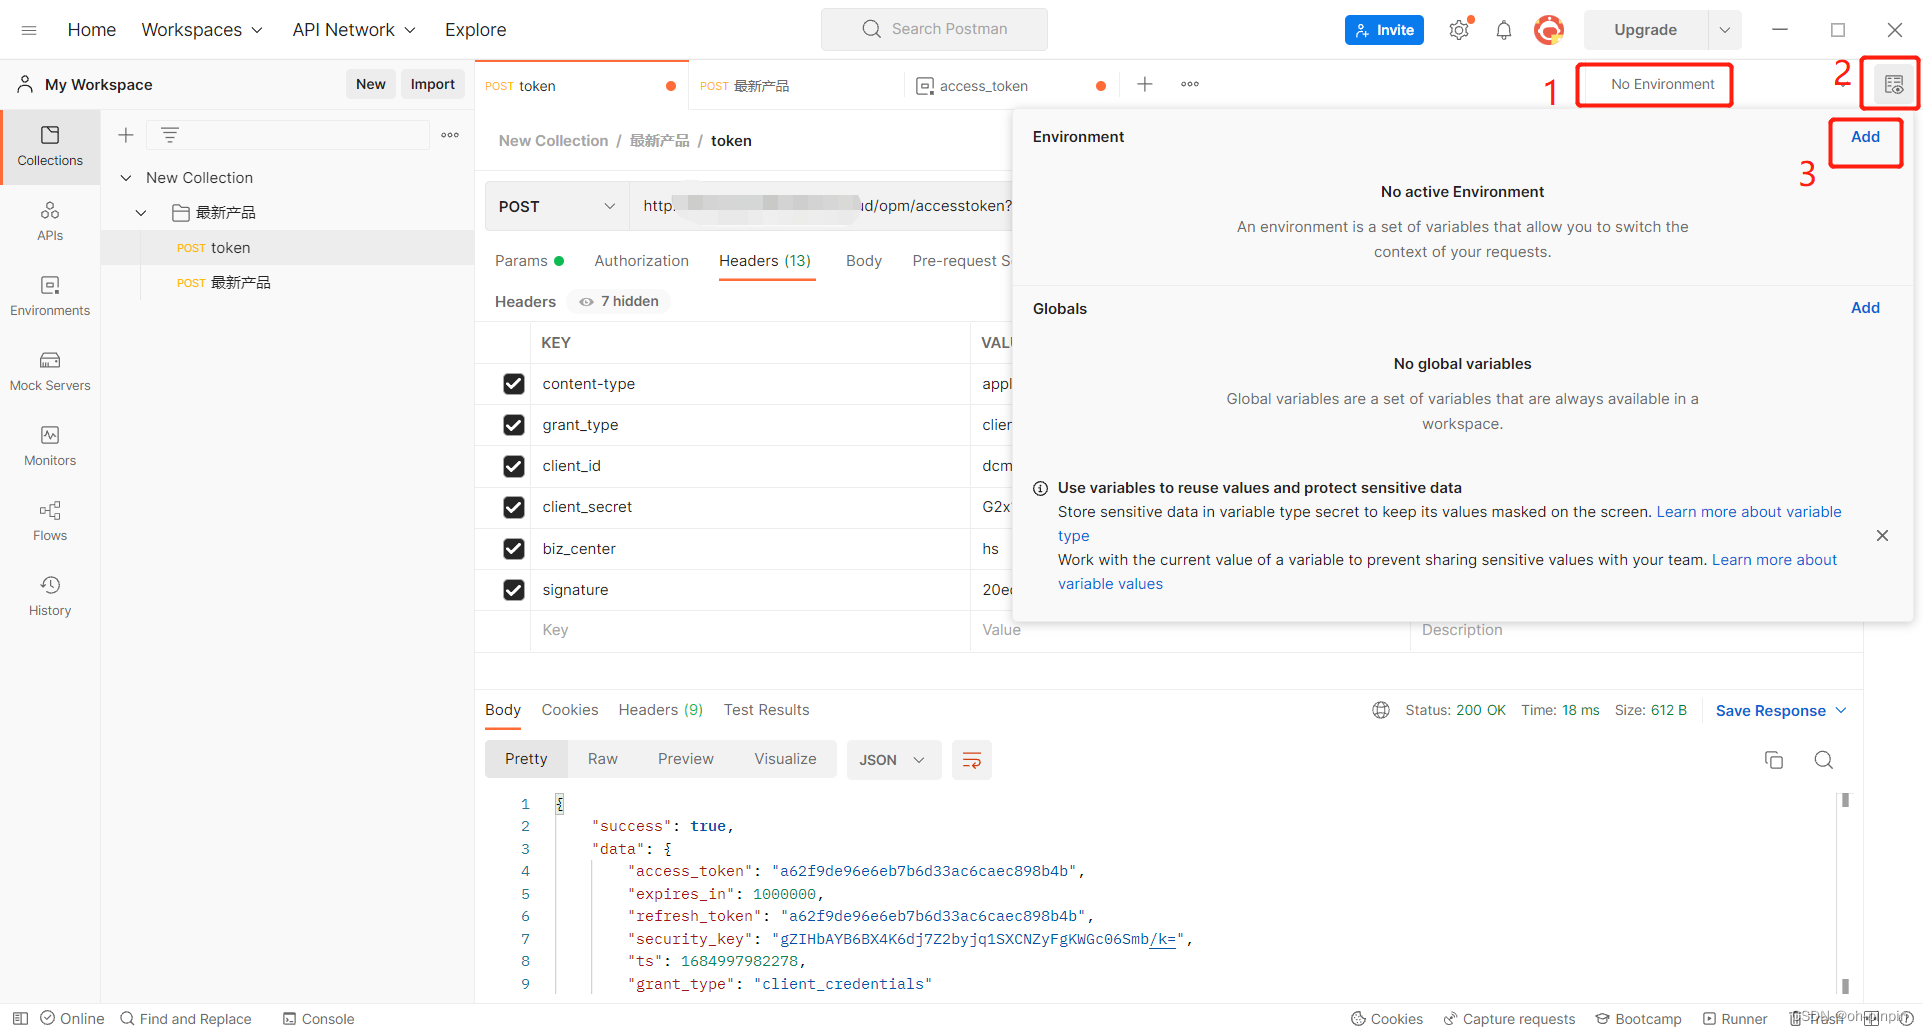The width and height of the screenshot is (1923, 1033).
Task: Add a new Environment
Action: pos(1865,137)
